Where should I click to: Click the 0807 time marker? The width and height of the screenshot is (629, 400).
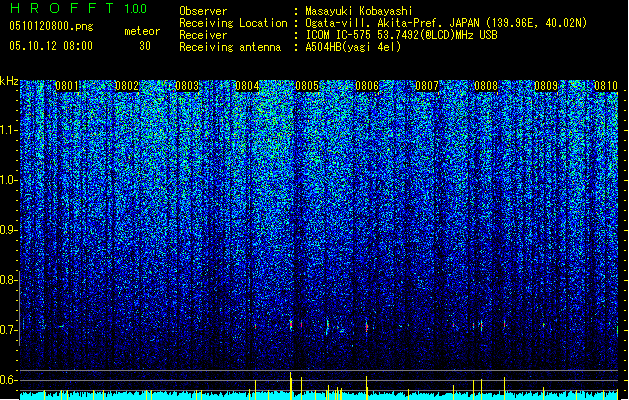(427, 86)
